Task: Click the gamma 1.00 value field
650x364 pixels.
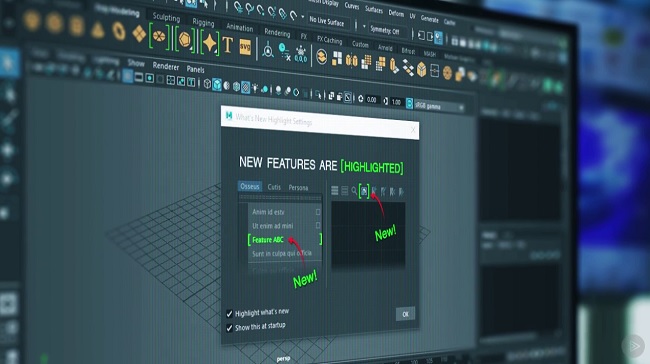Action: [x=396, y=102]
